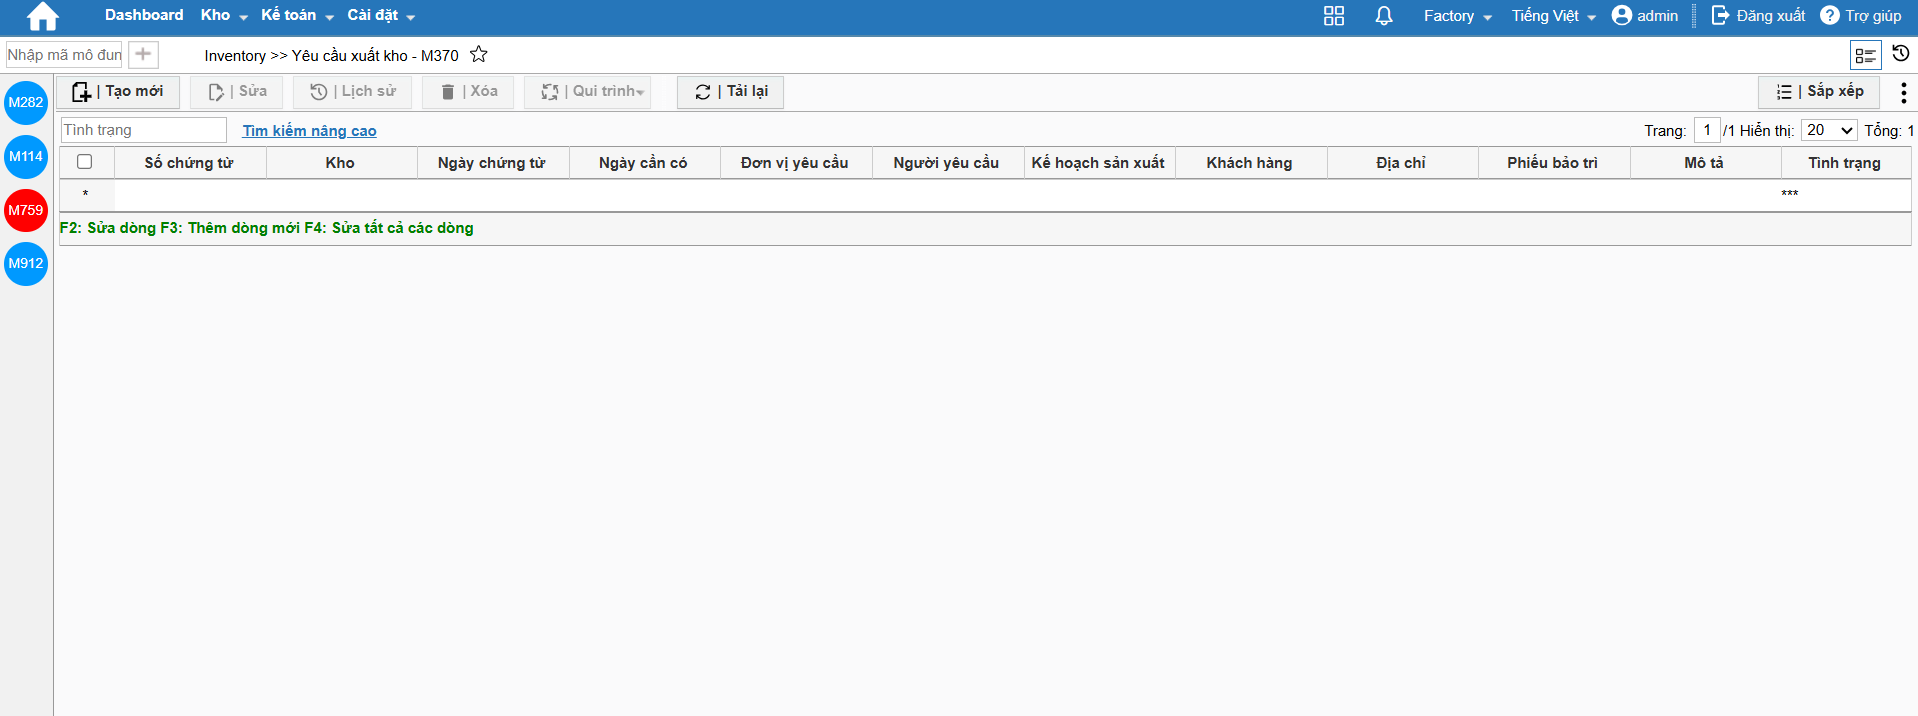The height and width of the screenshot is (716, 1918).
Task: Change the Hiển thị rows count dropdown
Action: [1829, 130]
